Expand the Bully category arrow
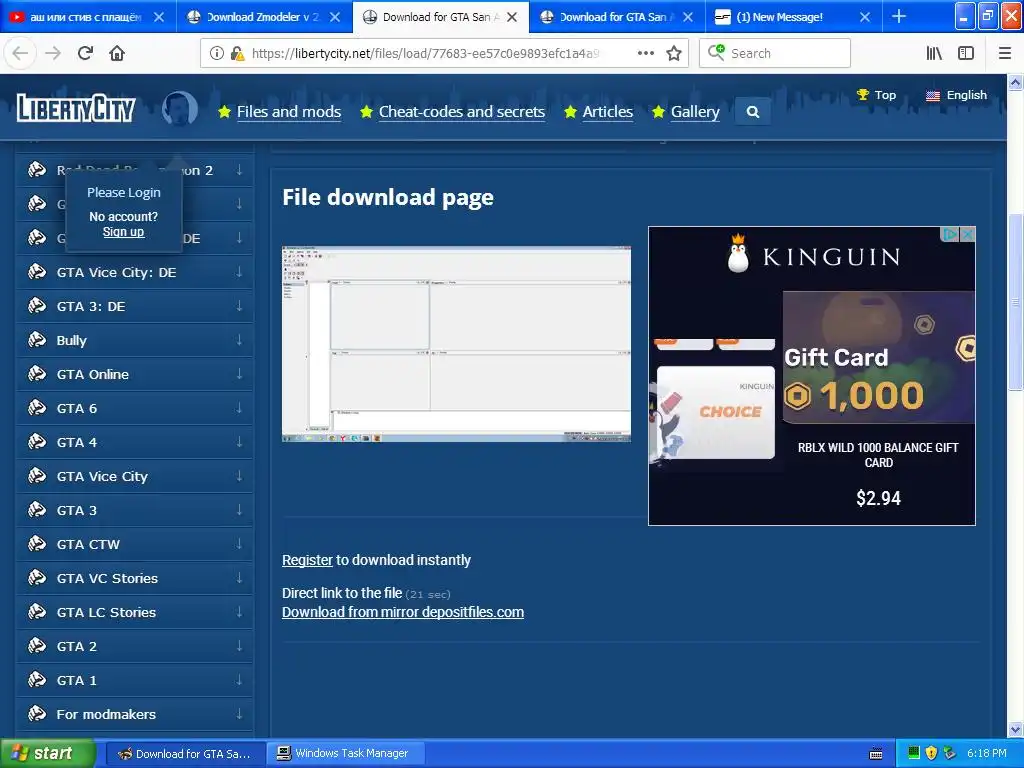The image size is (1024, 768). click(x=239, y=340)
